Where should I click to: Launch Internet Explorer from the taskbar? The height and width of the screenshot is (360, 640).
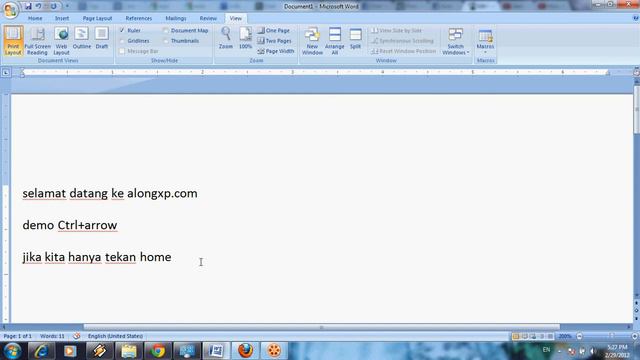(x=41, y=351)
